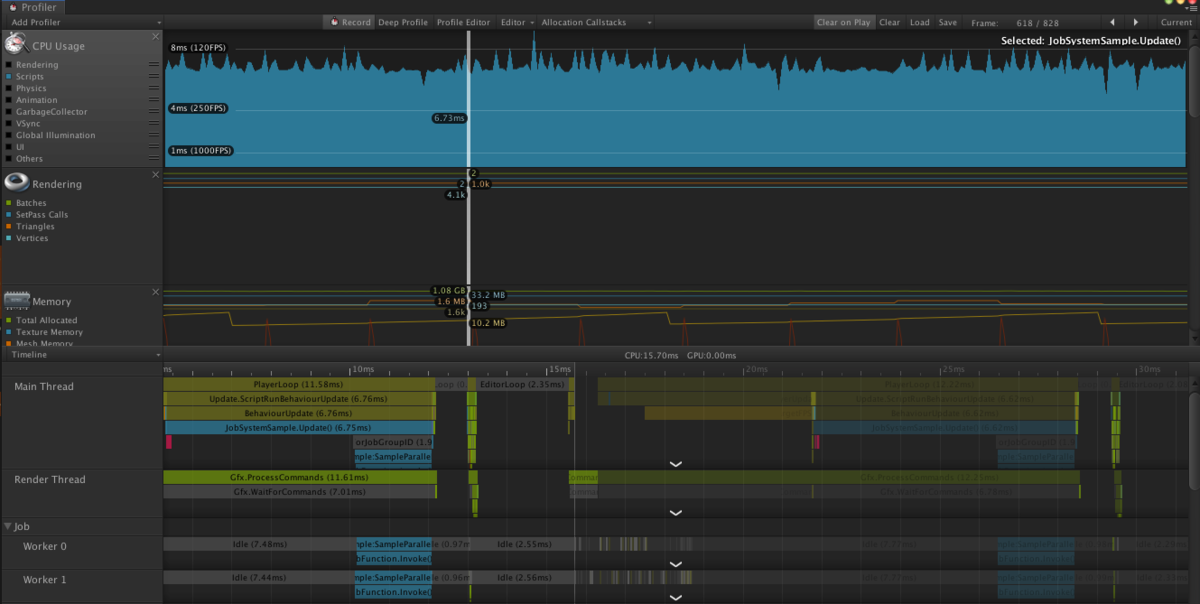The image size is (1200, 604).
Task: Select the Gfx.ProcessCommands (11.61ms) bar
Action: click(300, 478)
